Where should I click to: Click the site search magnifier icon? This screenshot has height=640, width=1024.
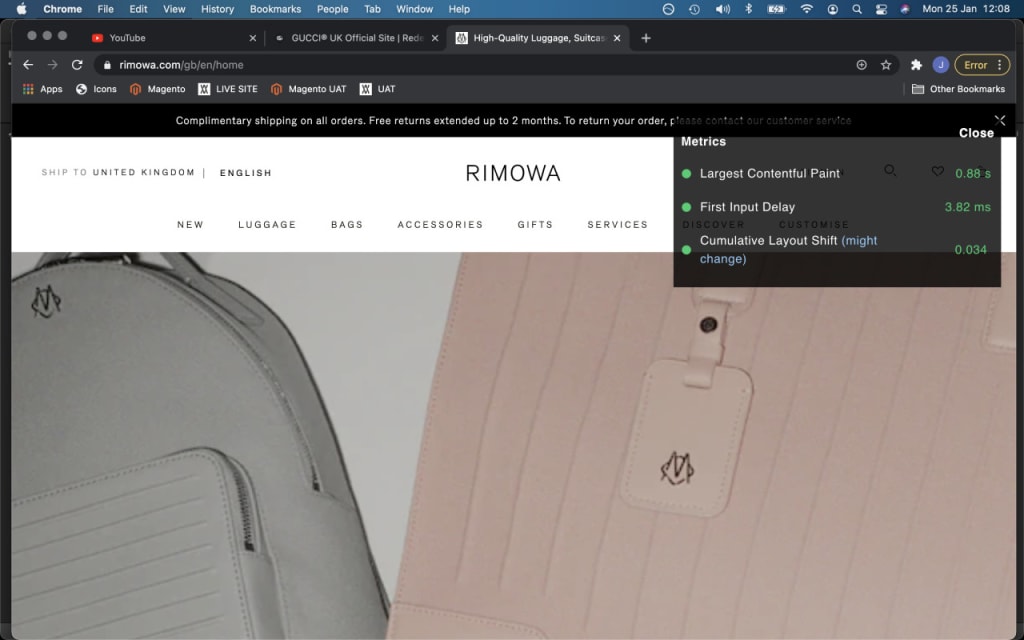(890, 170)
